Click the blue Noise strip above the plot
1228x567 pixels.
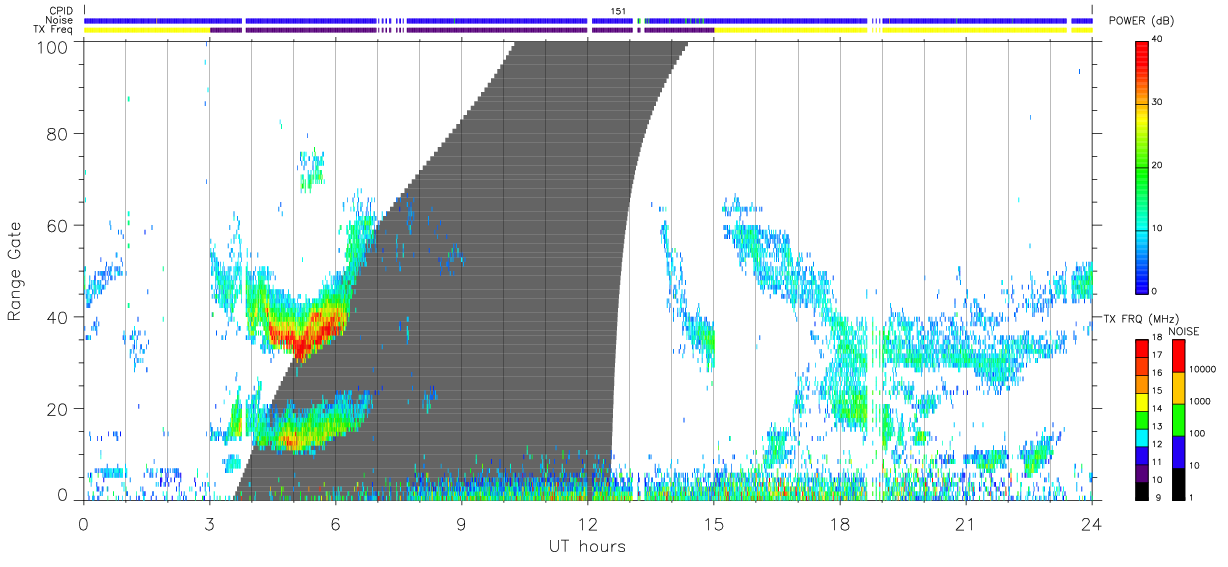pyautogui.click(x=588, y=20)
